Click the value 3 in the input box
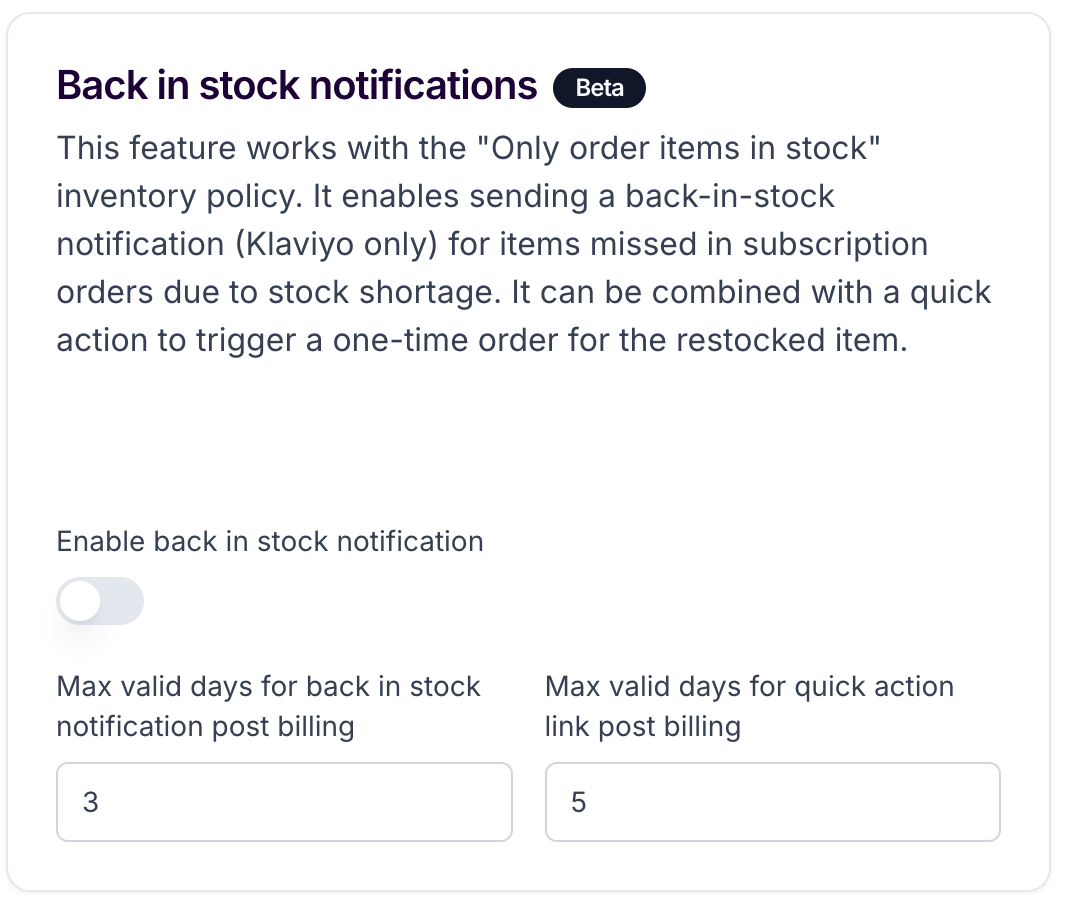The width and height of the screenshot is (1068, 908). point(91,802)
